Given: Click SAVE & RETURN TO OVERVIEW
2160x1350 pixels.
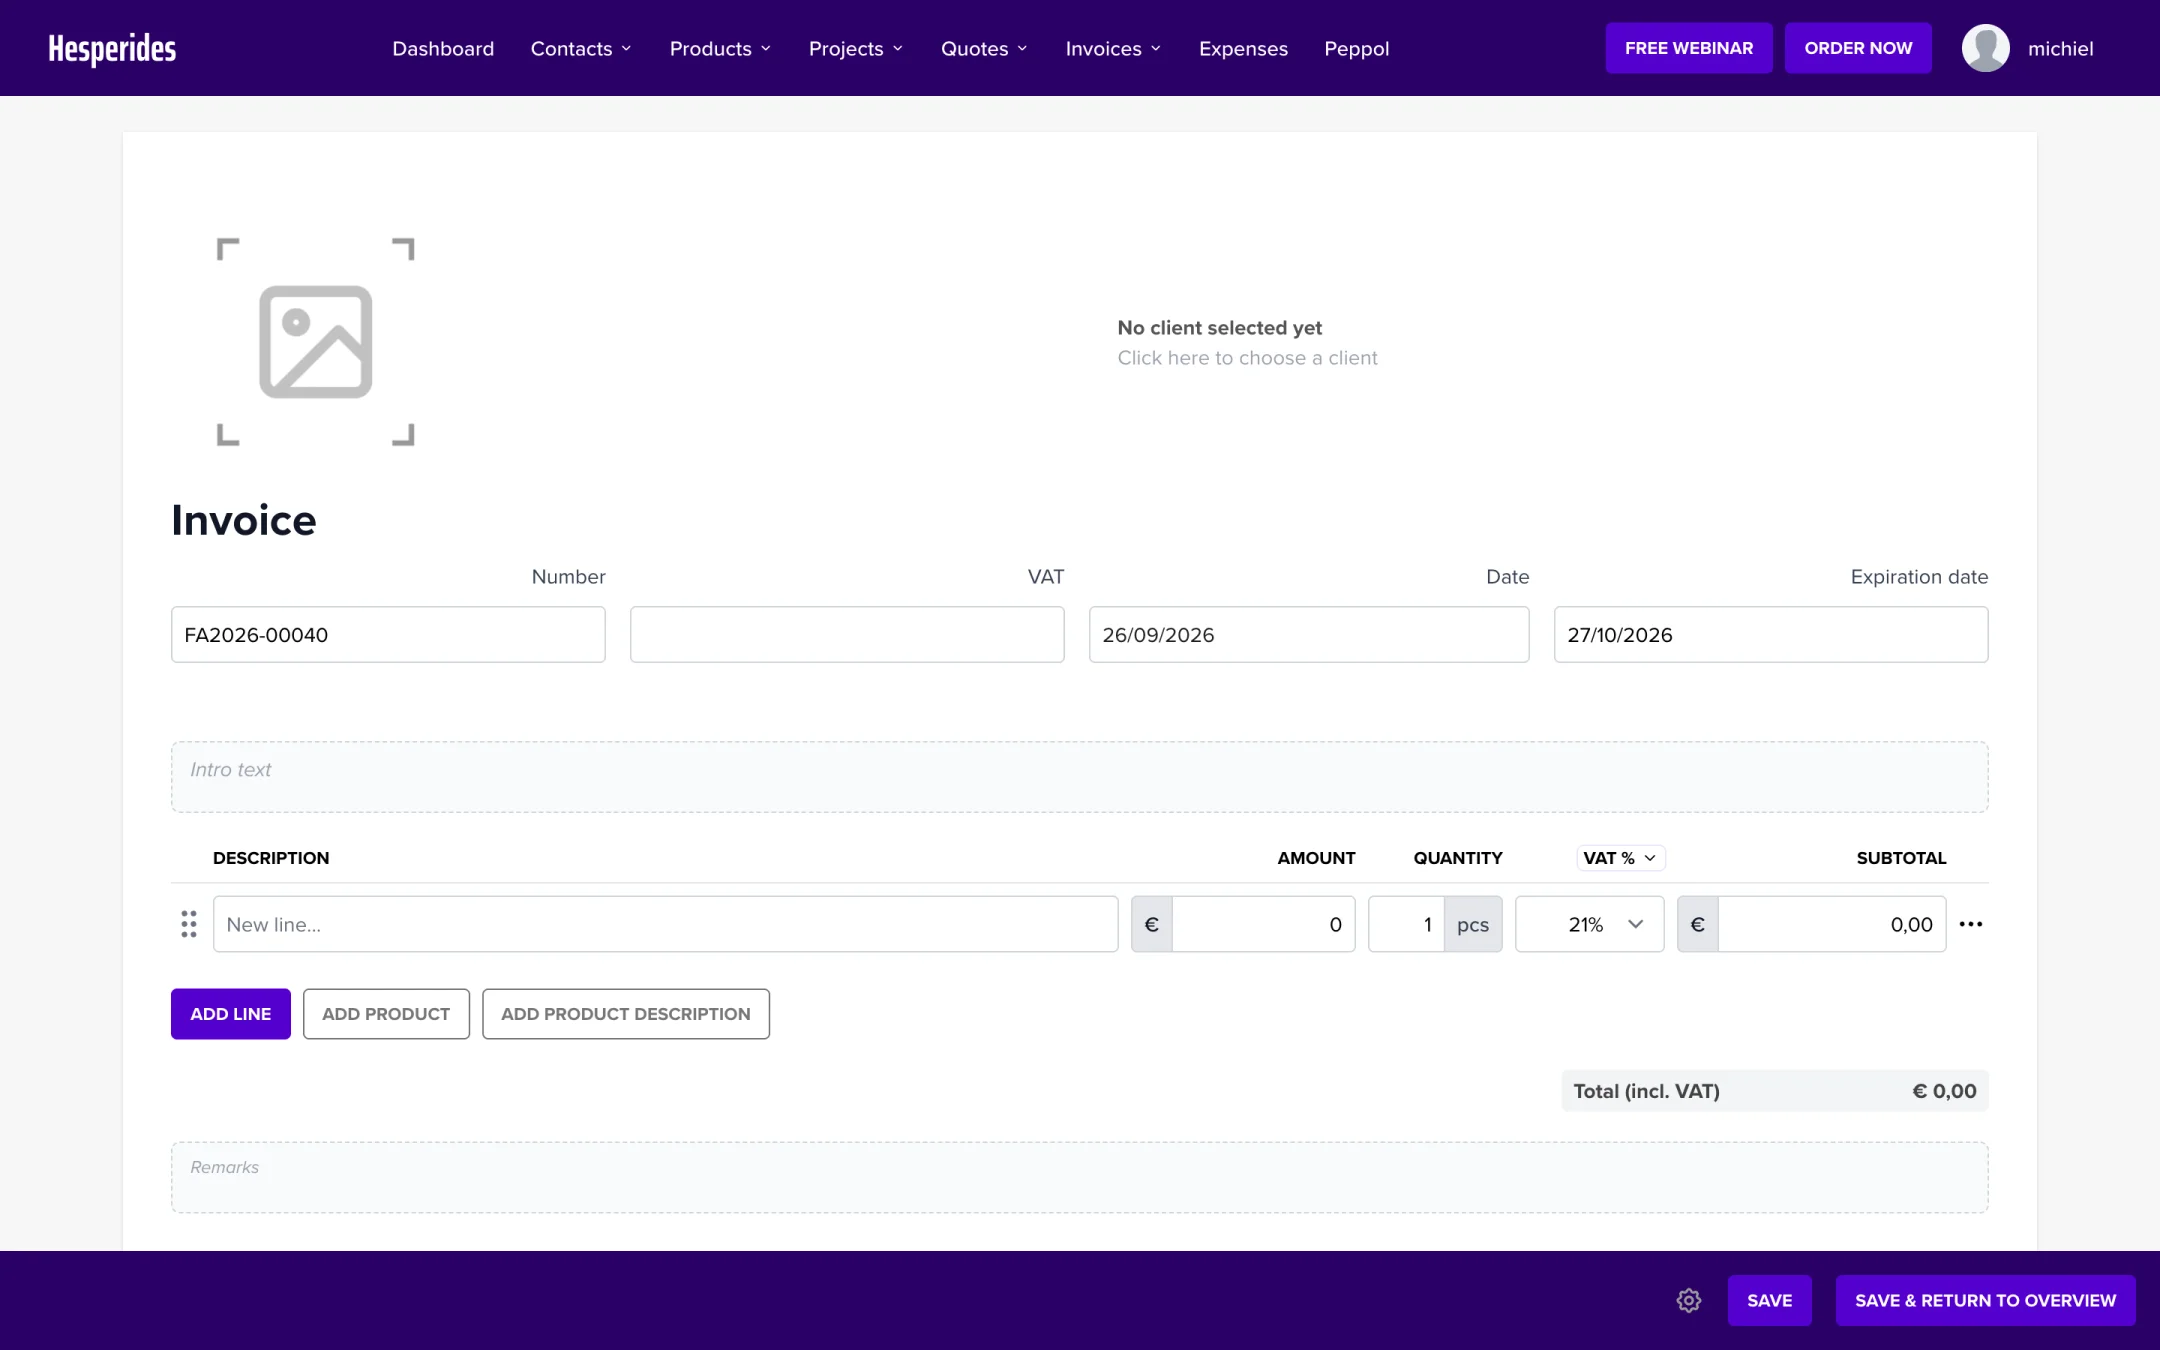Looking at the screenshot, I should click(1985, 1300).
